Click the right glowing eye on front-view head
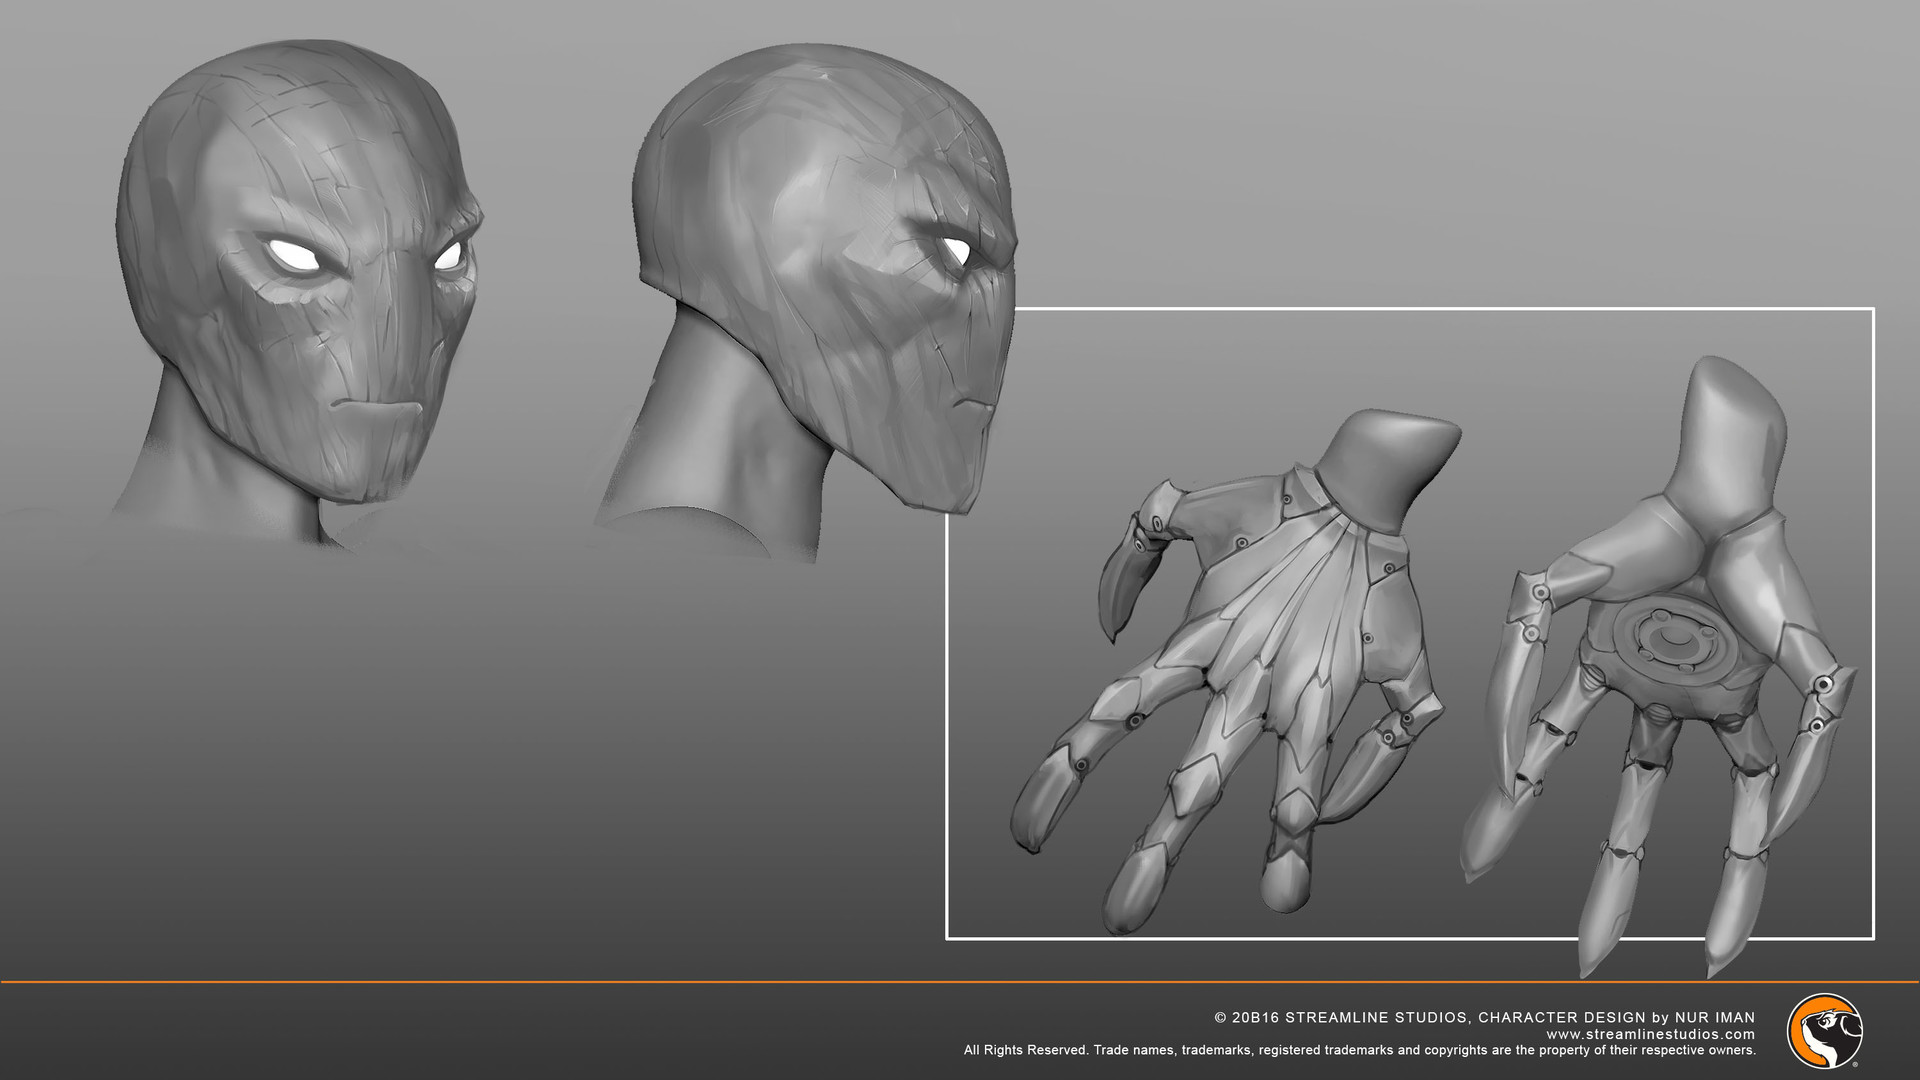 tap(448, 256)
